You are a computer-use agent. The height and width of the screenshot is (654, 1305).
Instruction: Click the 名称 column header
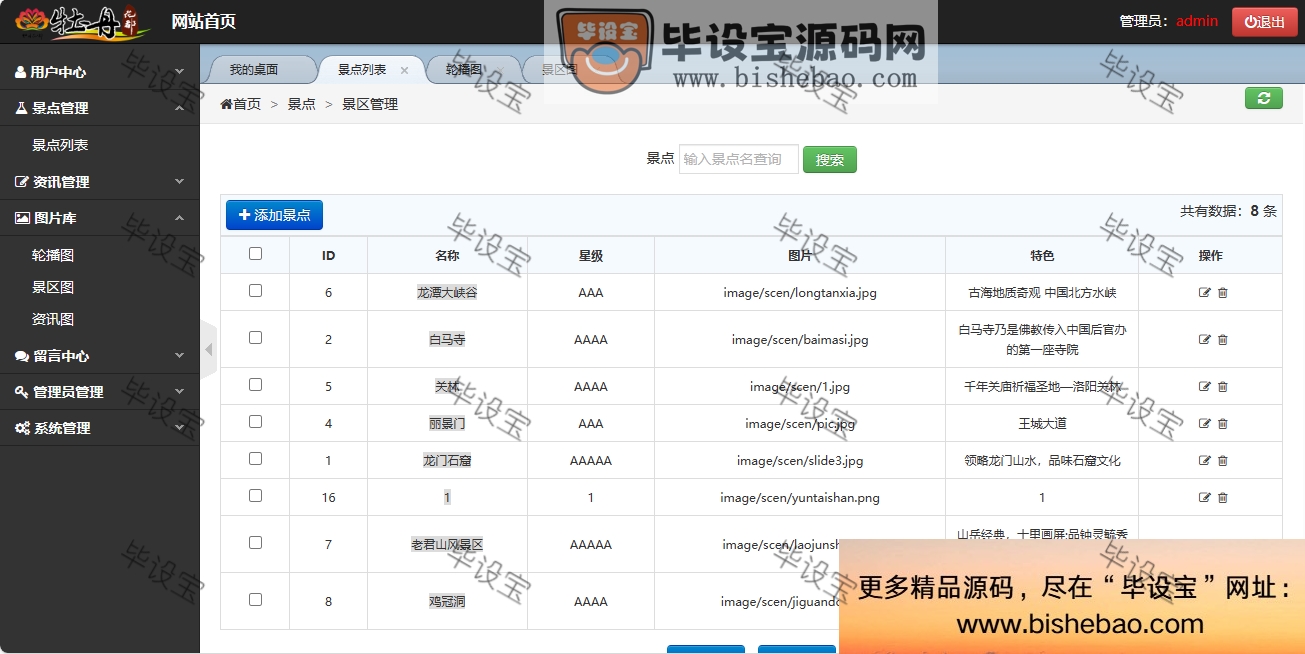pos(447,256)
